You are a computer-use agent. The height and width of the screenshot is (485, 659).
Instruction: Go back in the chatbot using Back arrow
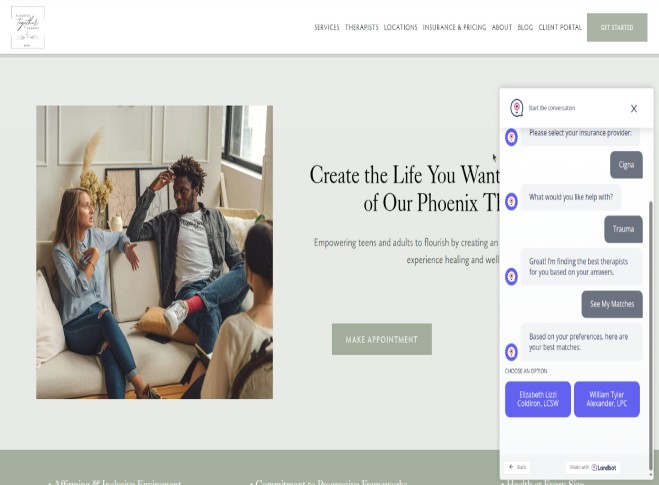click(x=517, y=467)
